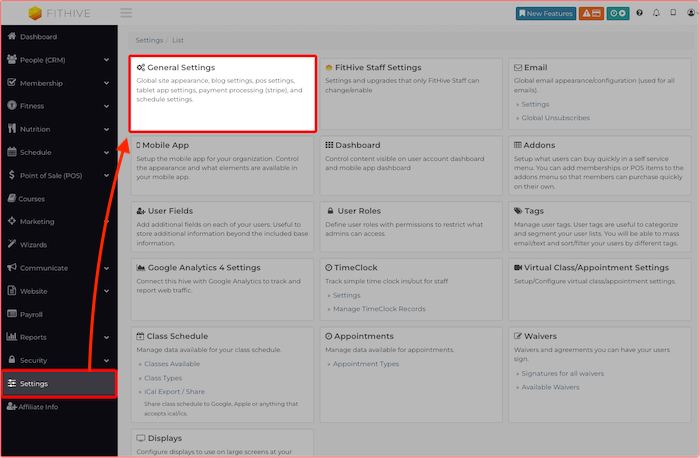Click the FitHive logo
The image size is (700, 458).
(x=59, y=13)
